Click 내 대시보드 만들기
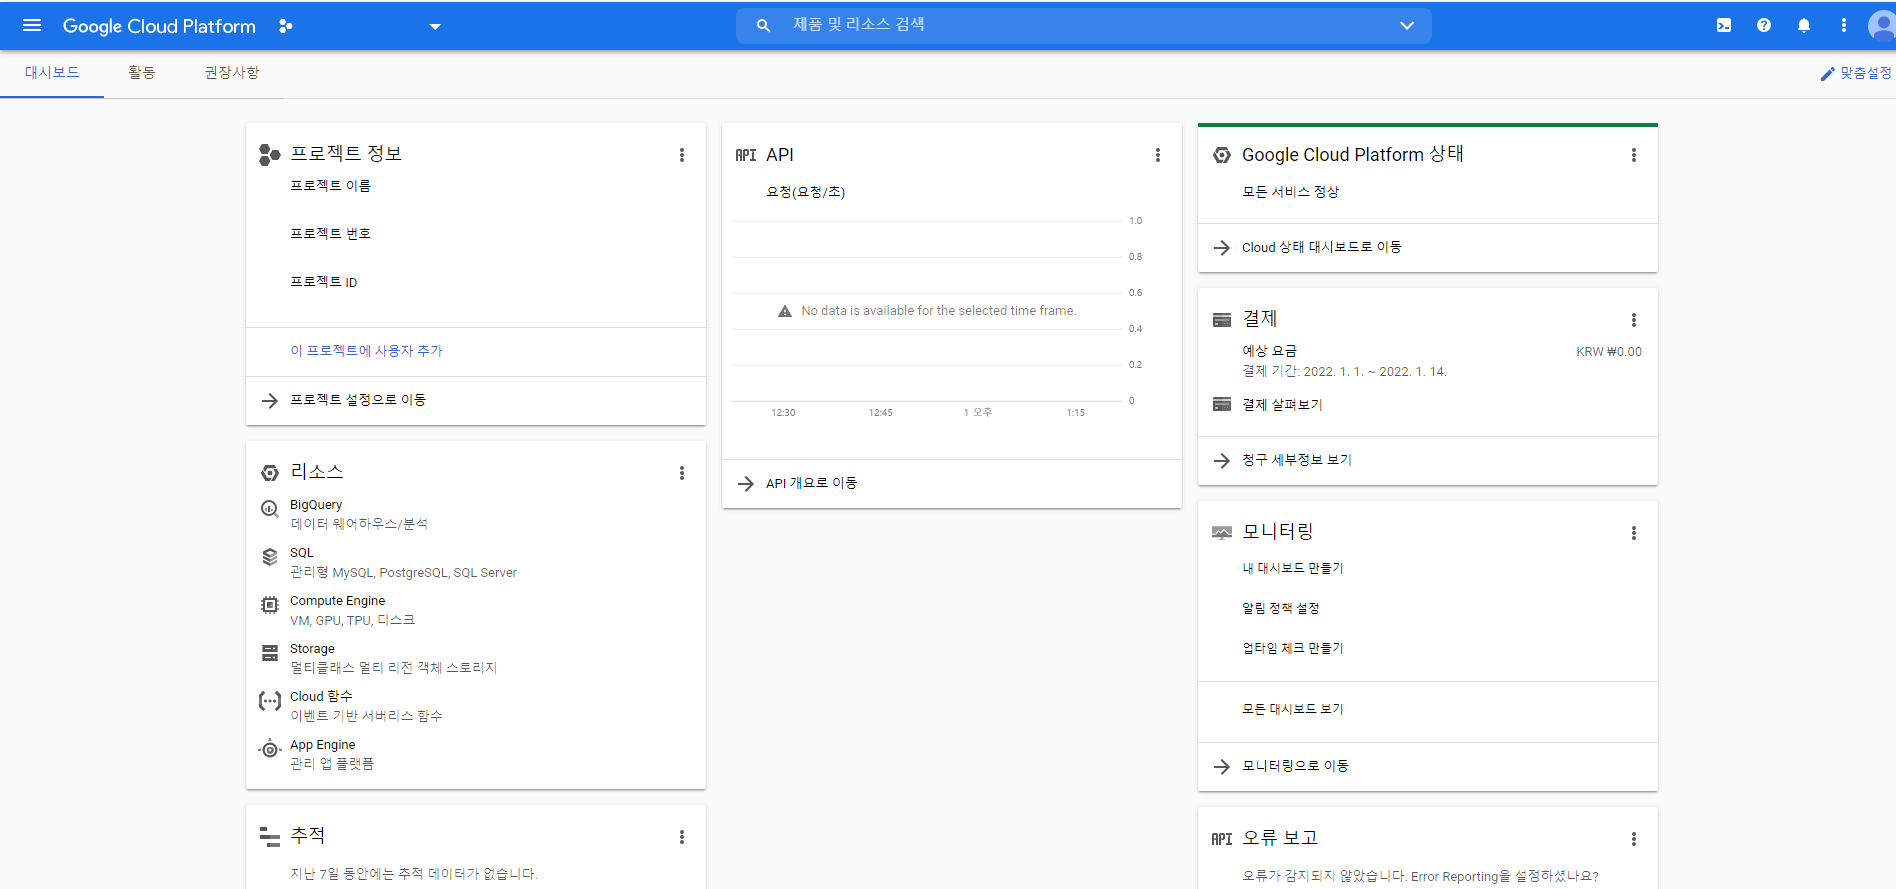This screenshot has height=889, width=1896. (x=1292, y=568)
